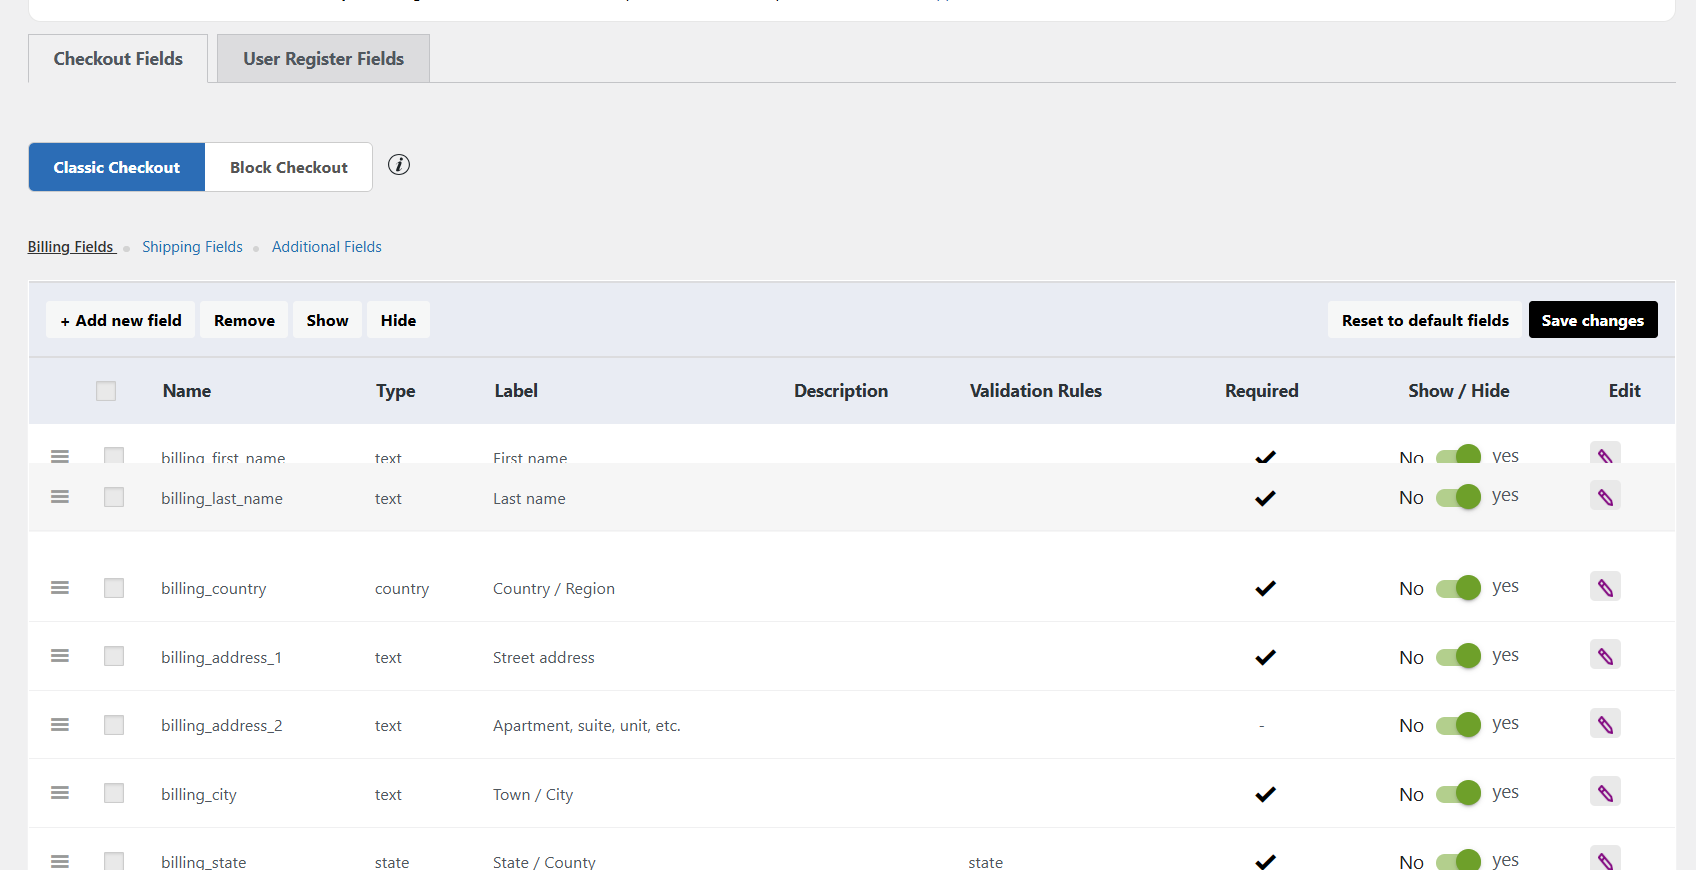Toggle the select-all checkbox in table header
The image size is (1696, 870).
point(106,391)
